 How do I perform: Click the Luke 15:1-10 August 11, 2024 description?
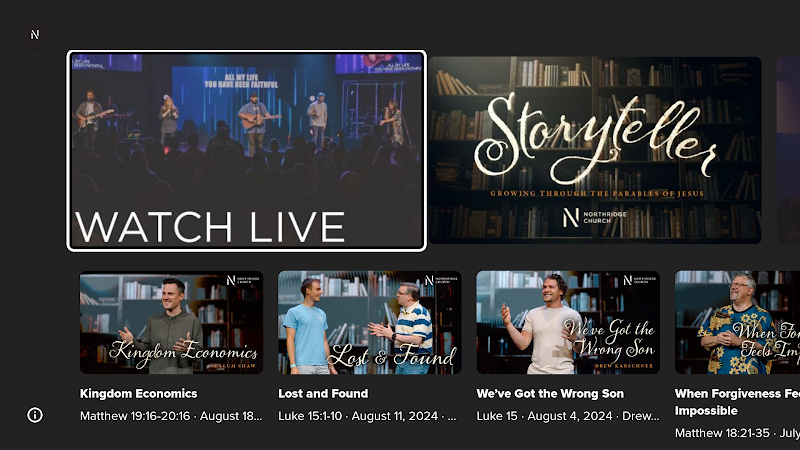(367, 416)
